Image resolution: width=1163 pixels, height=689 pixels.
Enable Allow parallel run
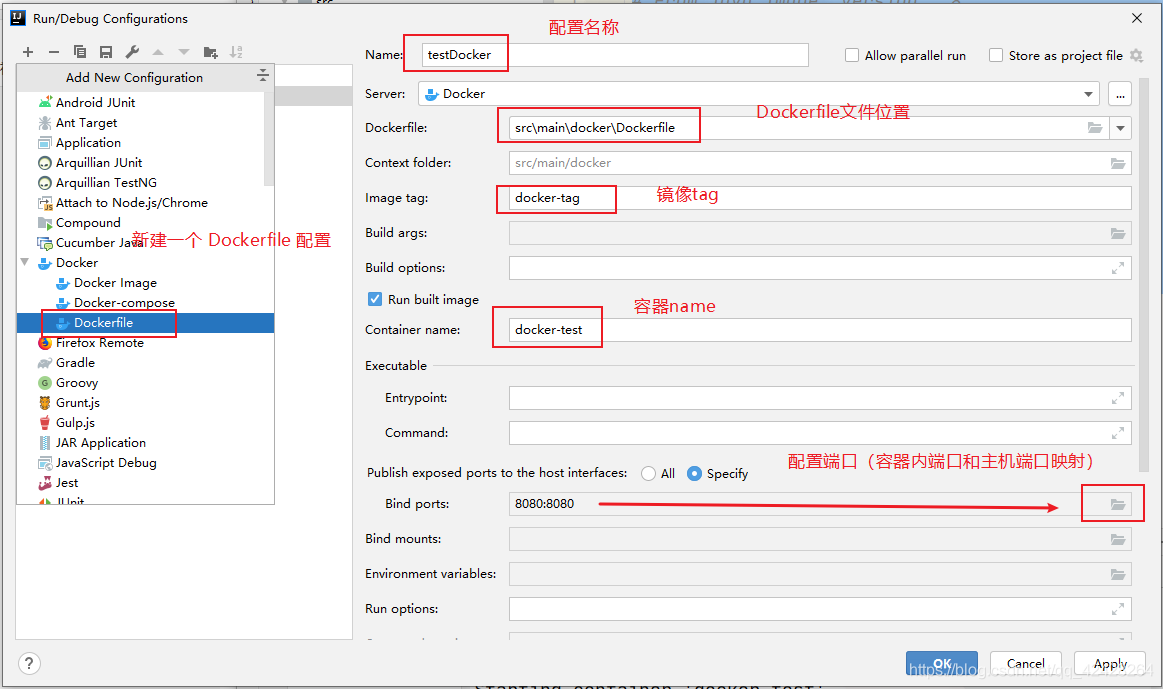tap(852, 55)
